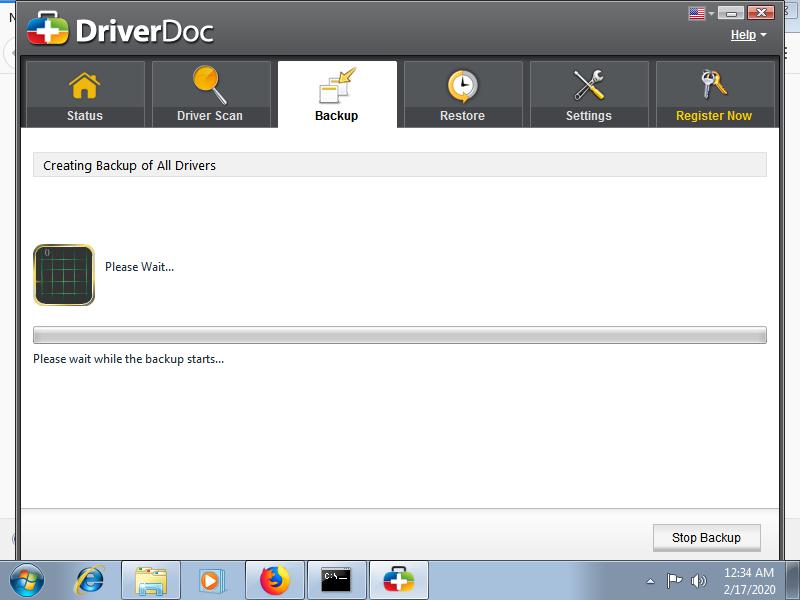This screenshot has width=800, height=600.
Task: Go to the Settings tab
Action: [x=589, y=94]
